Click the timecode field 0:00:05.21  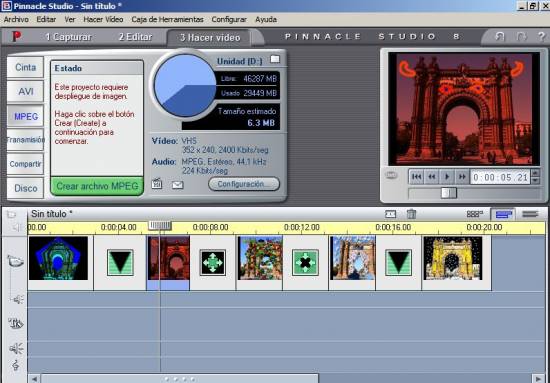click(500, 177)
